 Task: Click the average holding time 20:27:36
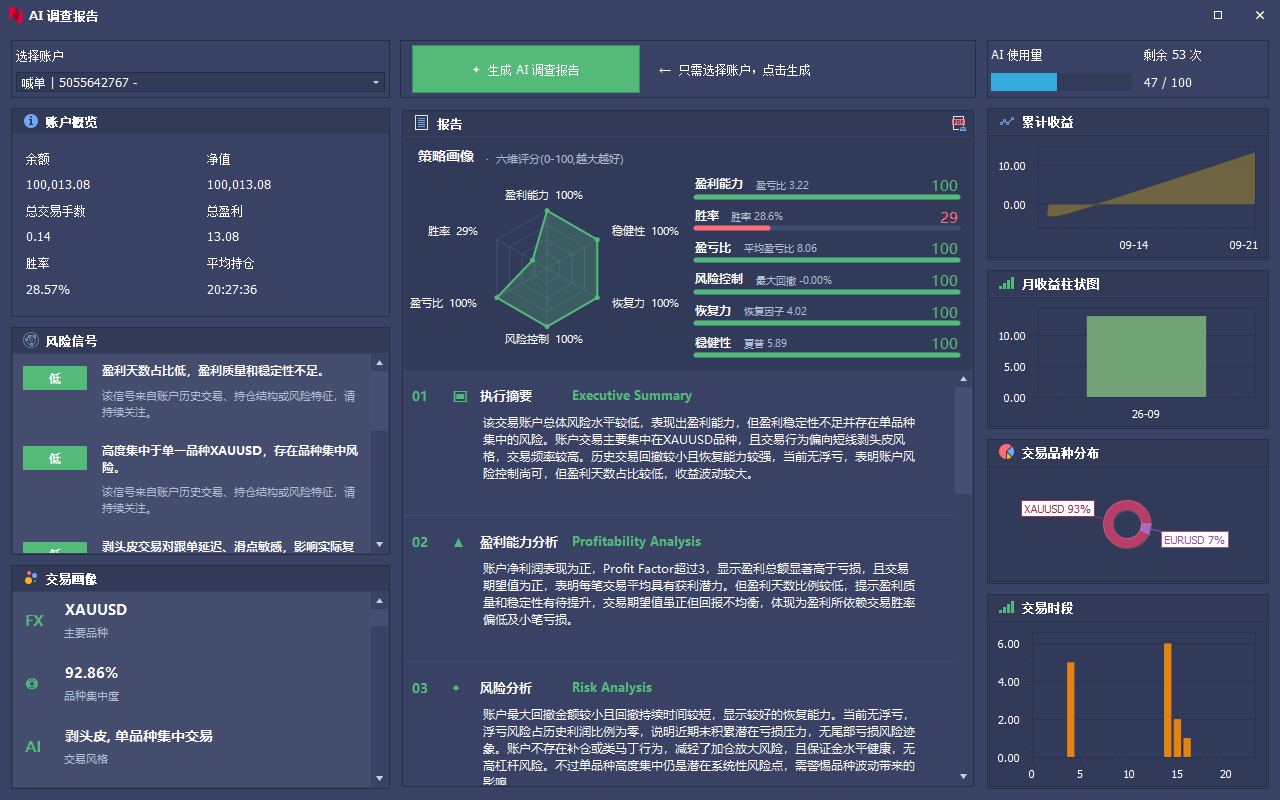(x=232, y=290)
